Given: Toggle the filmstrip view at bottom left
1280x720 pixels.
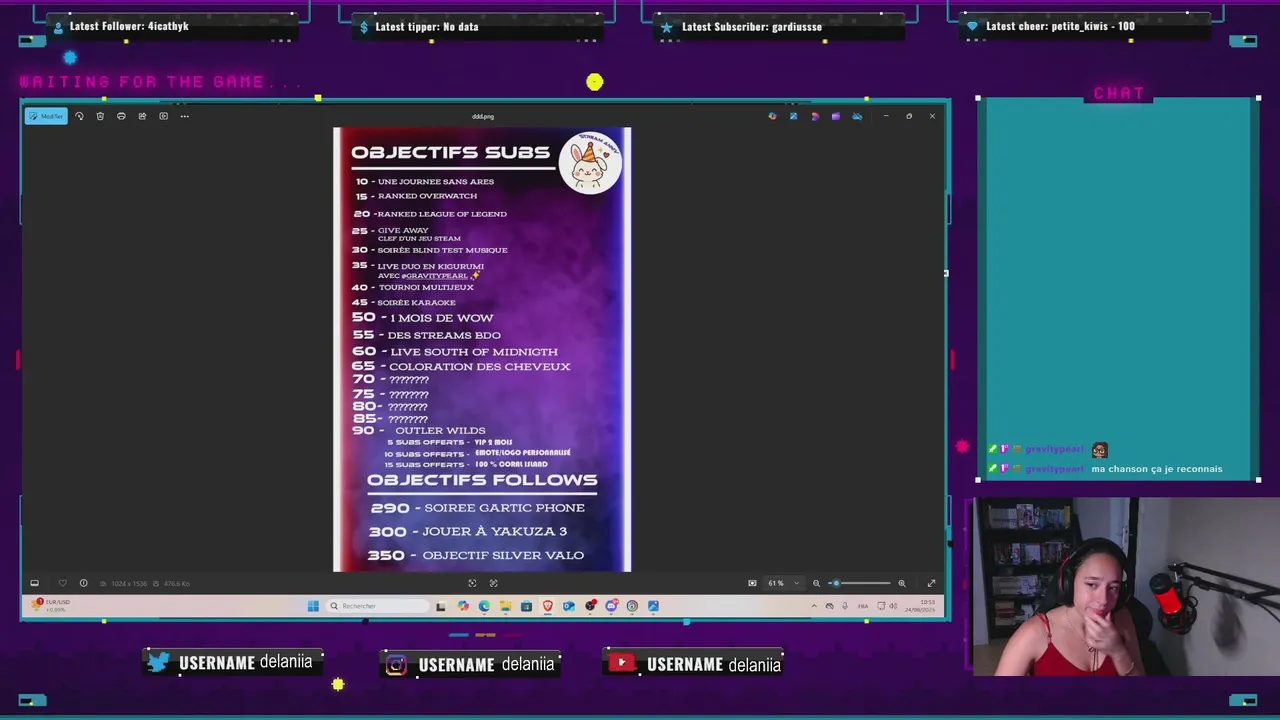Looking at the screenshot, I should pyautogui.click(x=34, y=583).
